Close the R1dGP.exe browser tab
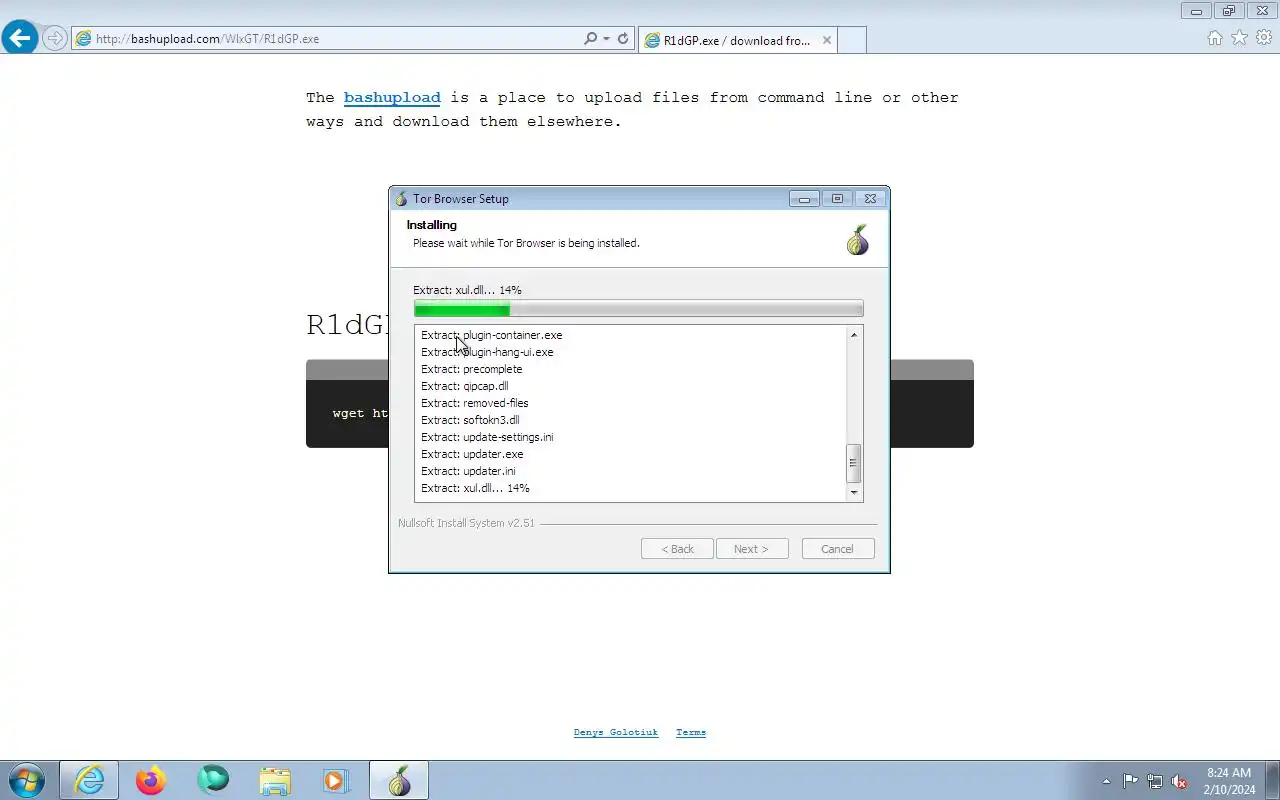 pos(827,40)
